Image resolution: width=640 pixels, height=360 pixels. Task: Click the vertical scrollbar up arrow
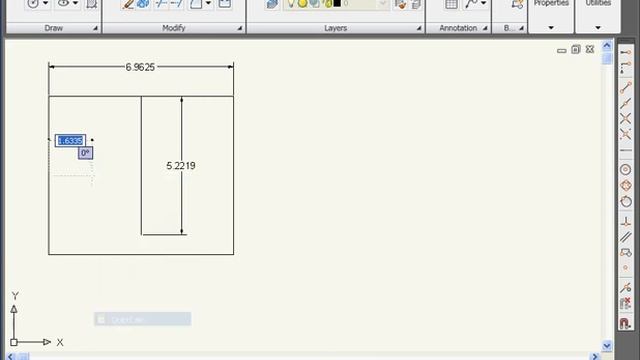click(x=607, y=46)
